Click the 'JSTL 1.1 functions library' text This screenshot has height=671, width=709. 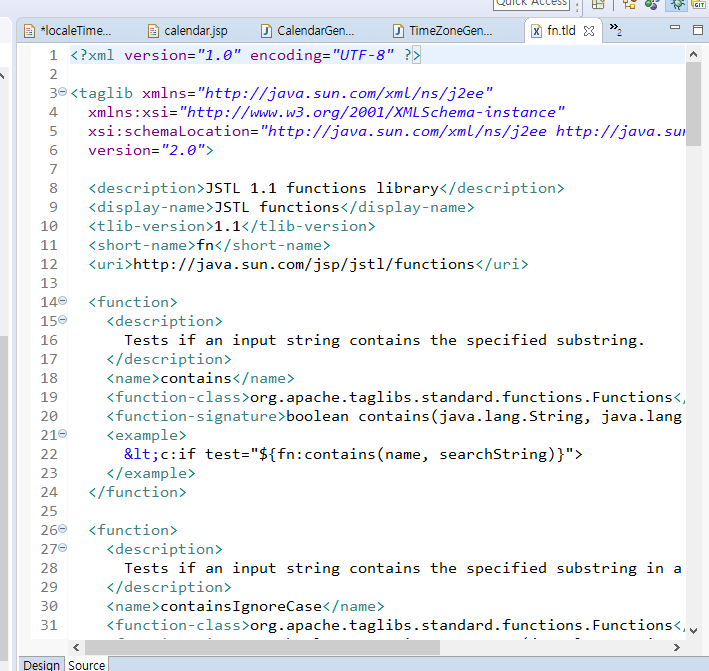[322, 188]
